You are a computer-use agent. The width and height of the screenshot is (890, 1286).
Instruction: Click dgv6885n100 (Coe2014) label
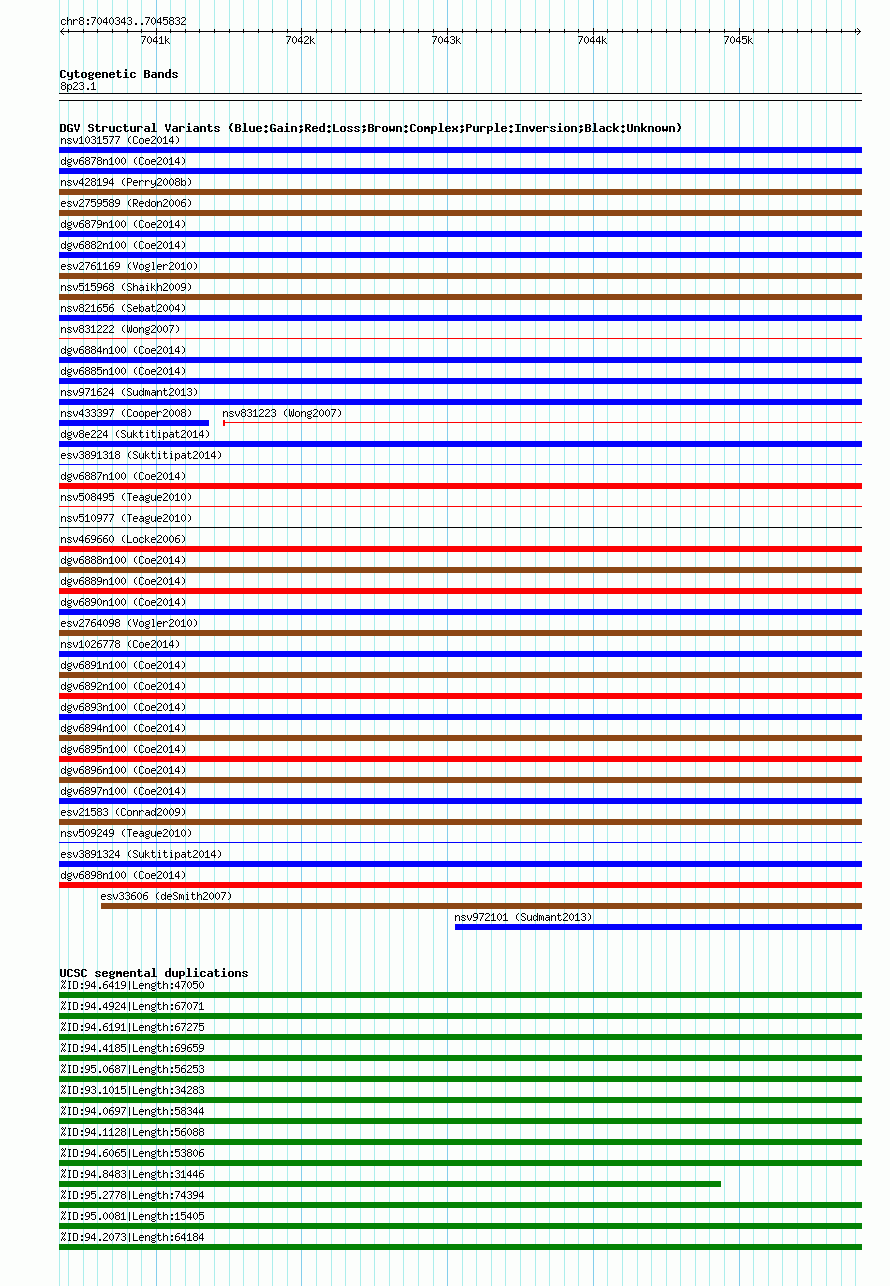tap(123, 371)
